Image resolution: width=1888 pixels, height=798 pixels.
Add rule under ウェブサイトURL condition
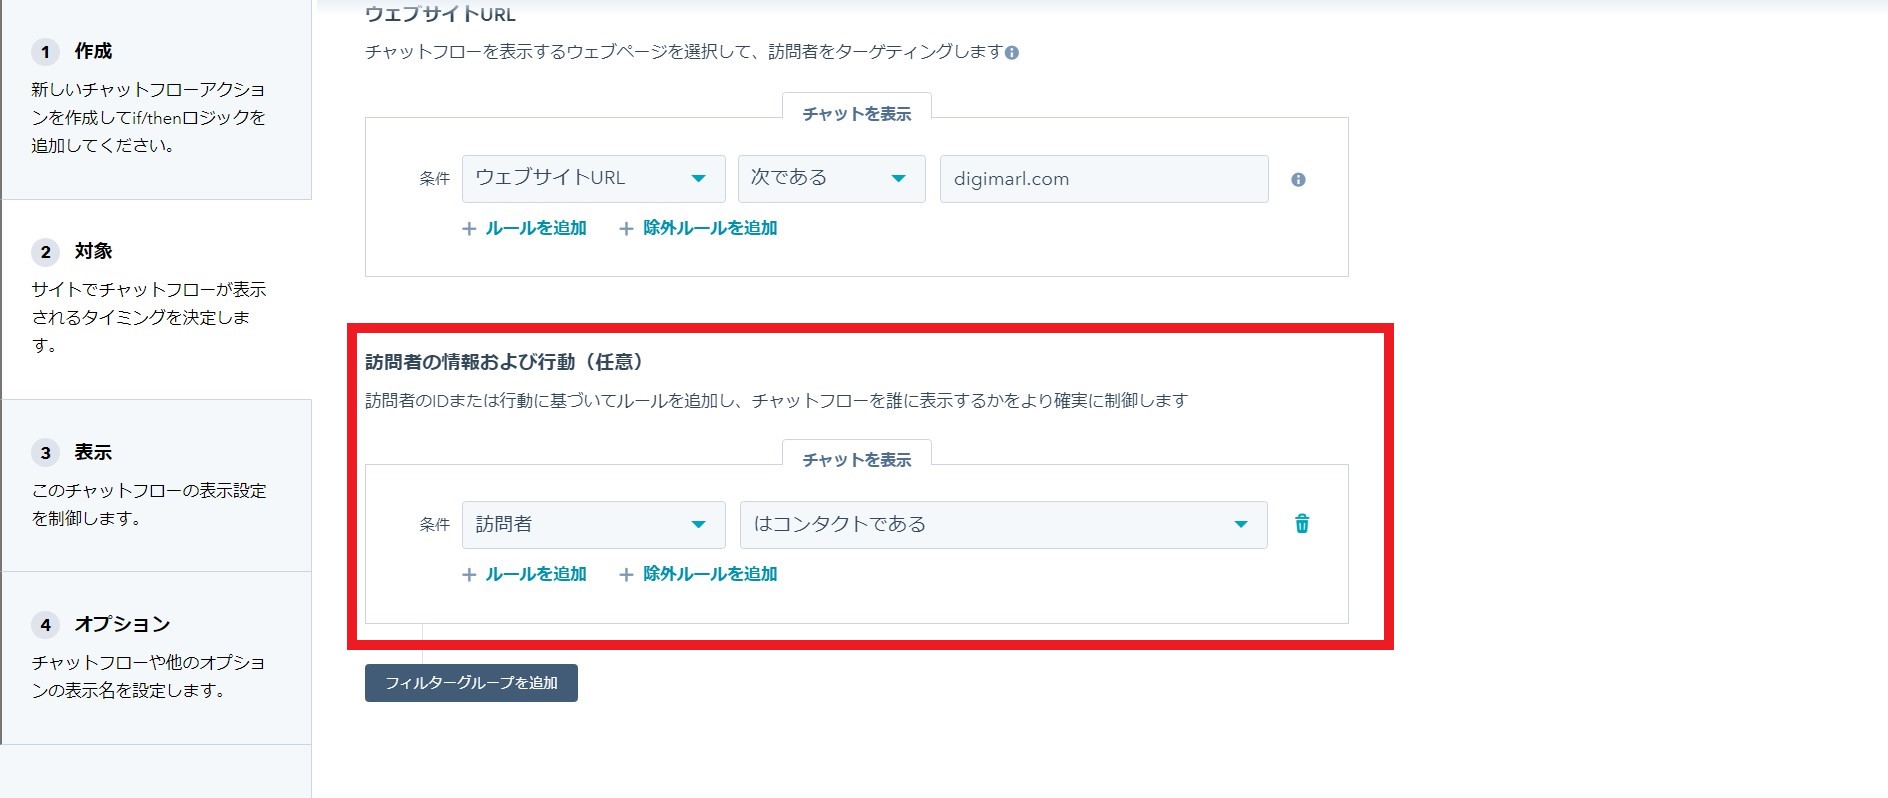pyautogui.click(x=524, y=228)
